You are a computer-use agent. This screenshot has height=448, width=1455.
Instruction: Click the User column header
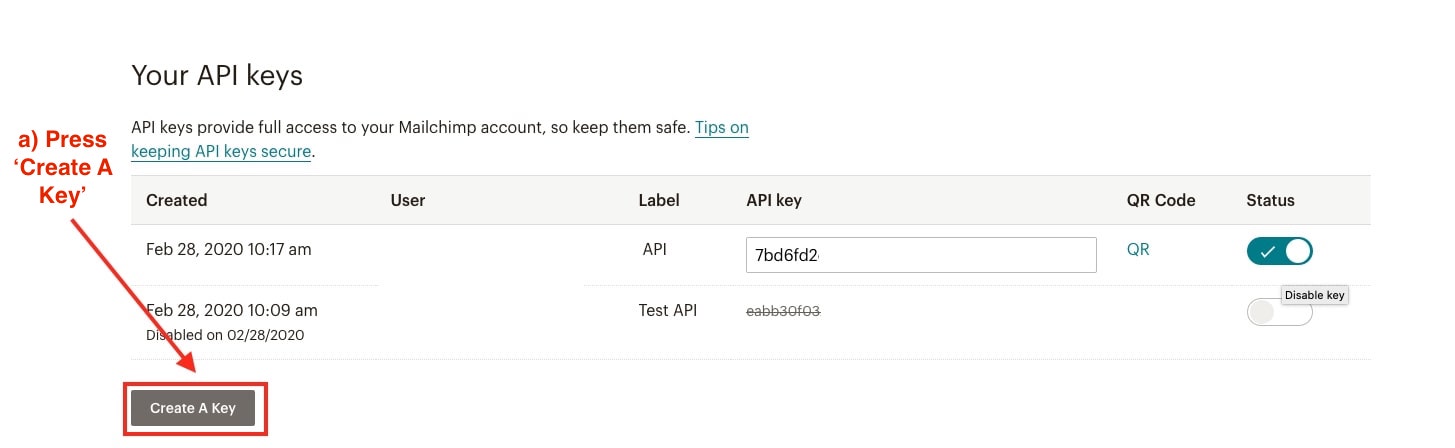point(408,200)
